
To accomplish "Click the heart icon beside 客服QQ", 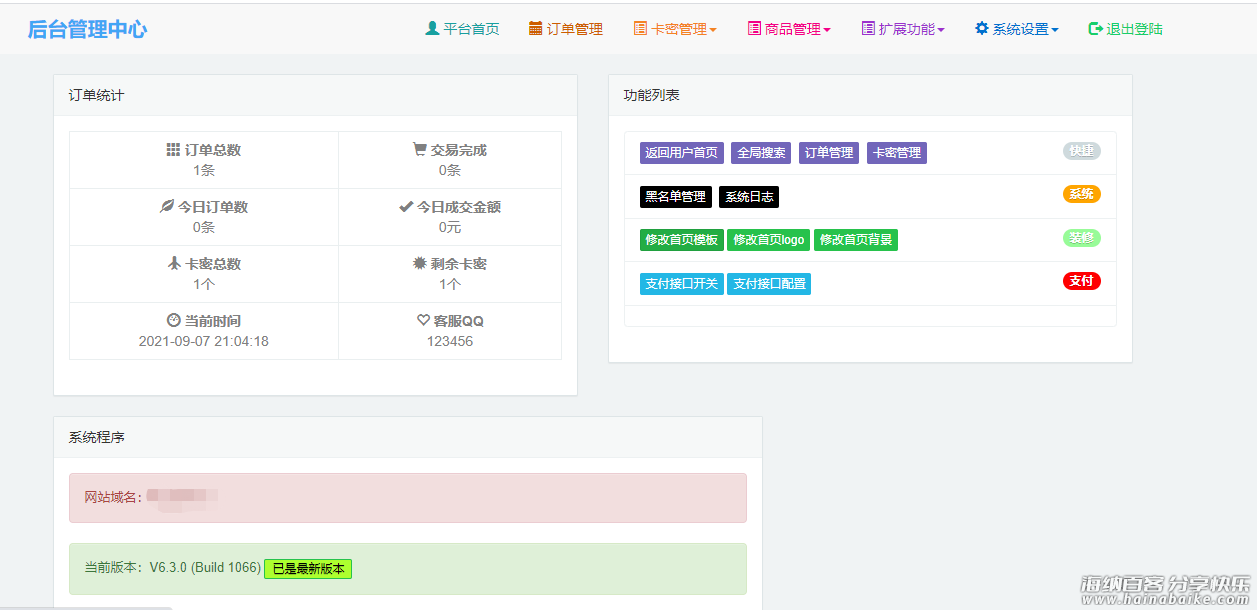I will click(423, 321).
